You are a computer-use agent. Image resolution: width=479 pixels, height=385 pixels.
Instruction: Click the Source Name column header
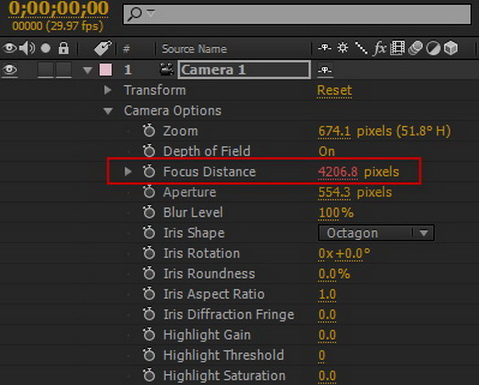point(194,49)
